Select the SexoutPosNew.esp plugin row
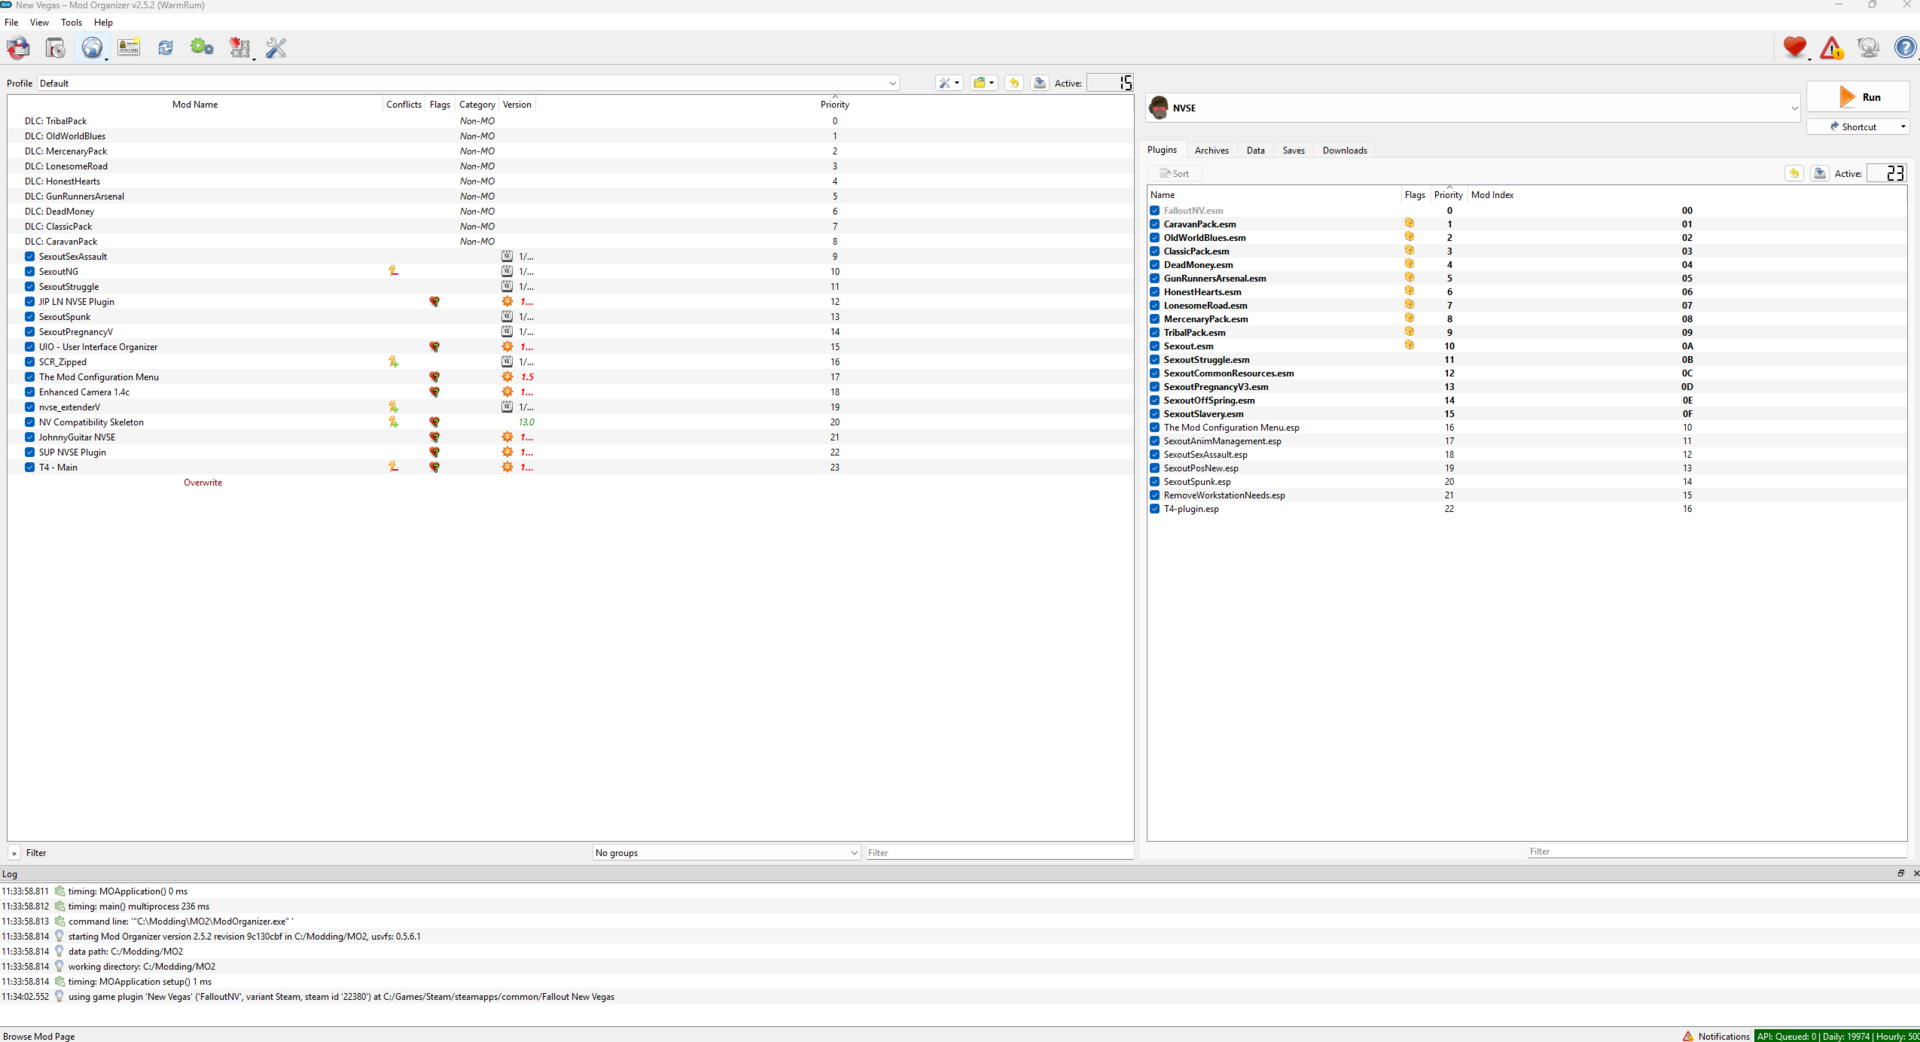The image size is (1920, 1042). tap(1526, 468)
